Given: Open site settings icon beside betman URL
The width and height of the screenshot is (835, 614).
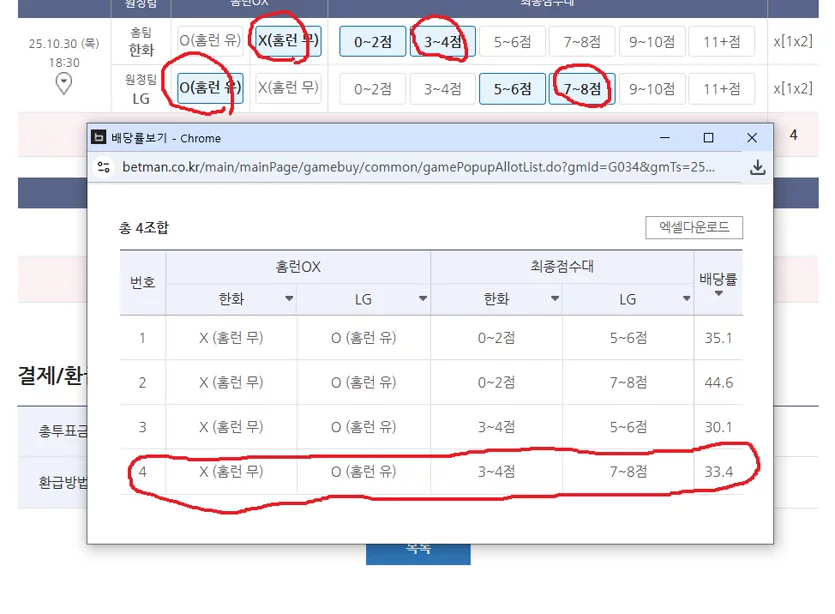Looking at the screenshot, I should [104, 167].
